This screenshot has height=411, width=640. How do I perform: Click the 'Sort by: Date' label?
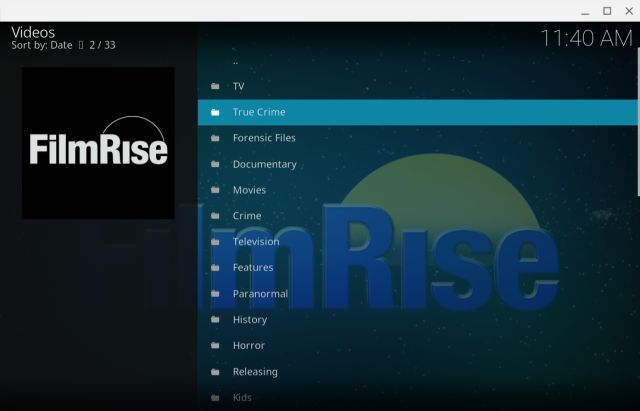(42, 45)
